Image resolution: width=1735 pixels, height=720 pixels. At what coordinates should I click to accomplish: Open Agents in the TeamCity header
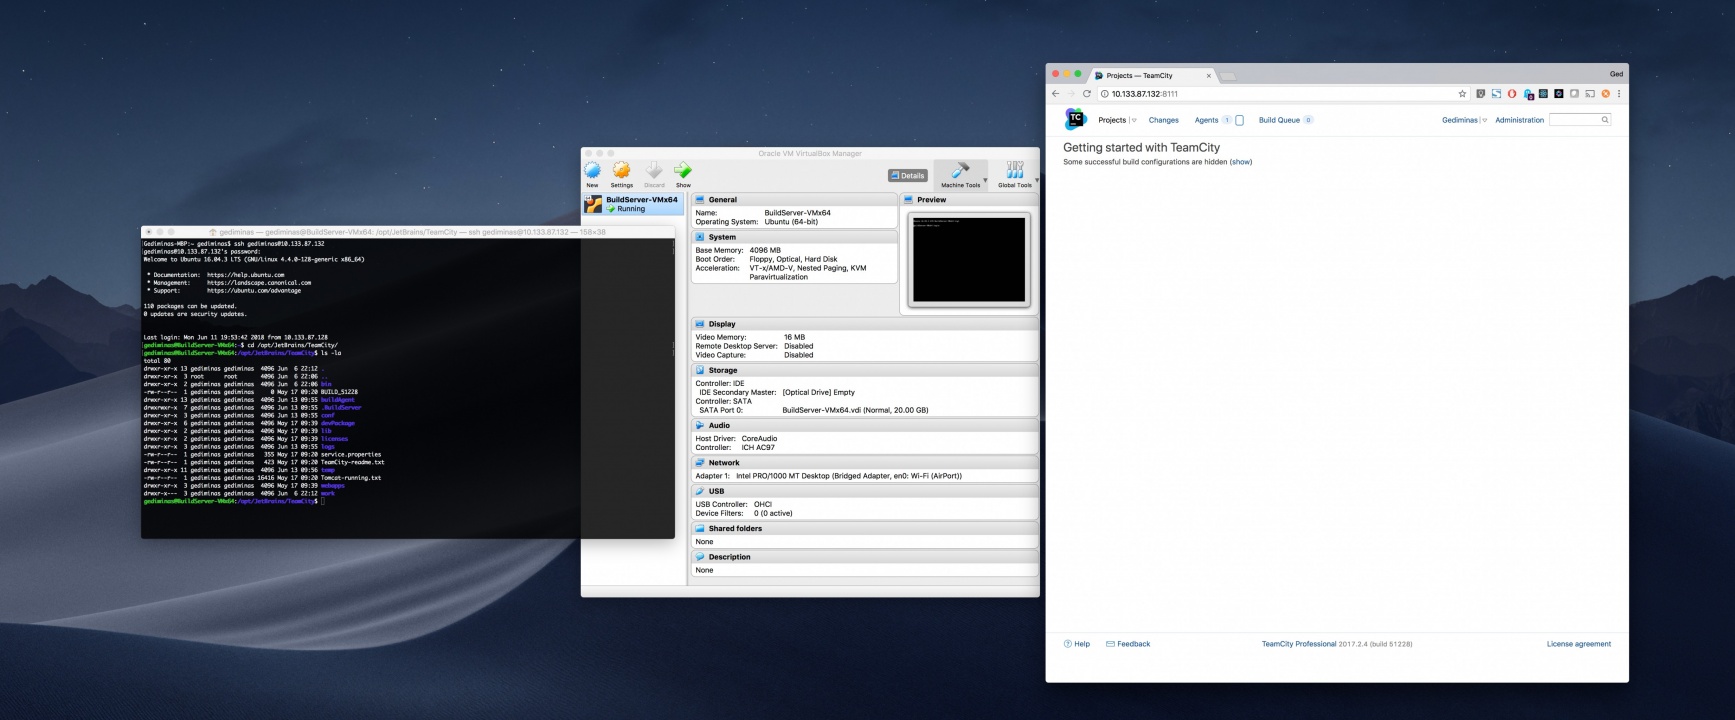[1206, 120]
